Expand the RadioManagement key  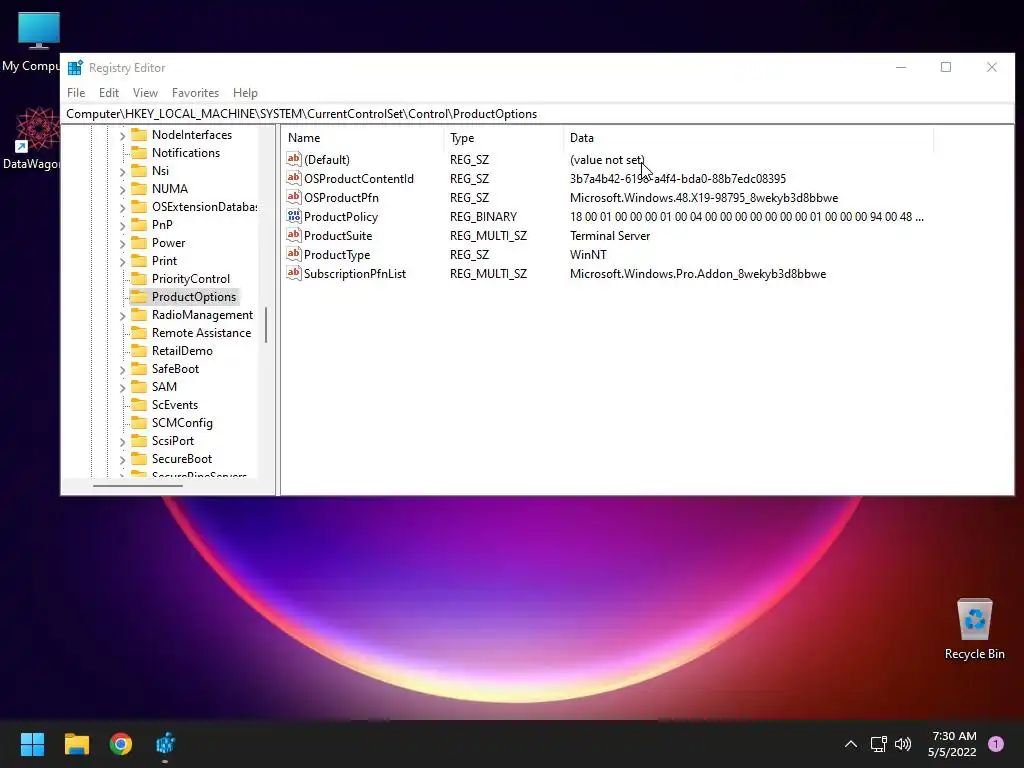pos(122,316)
